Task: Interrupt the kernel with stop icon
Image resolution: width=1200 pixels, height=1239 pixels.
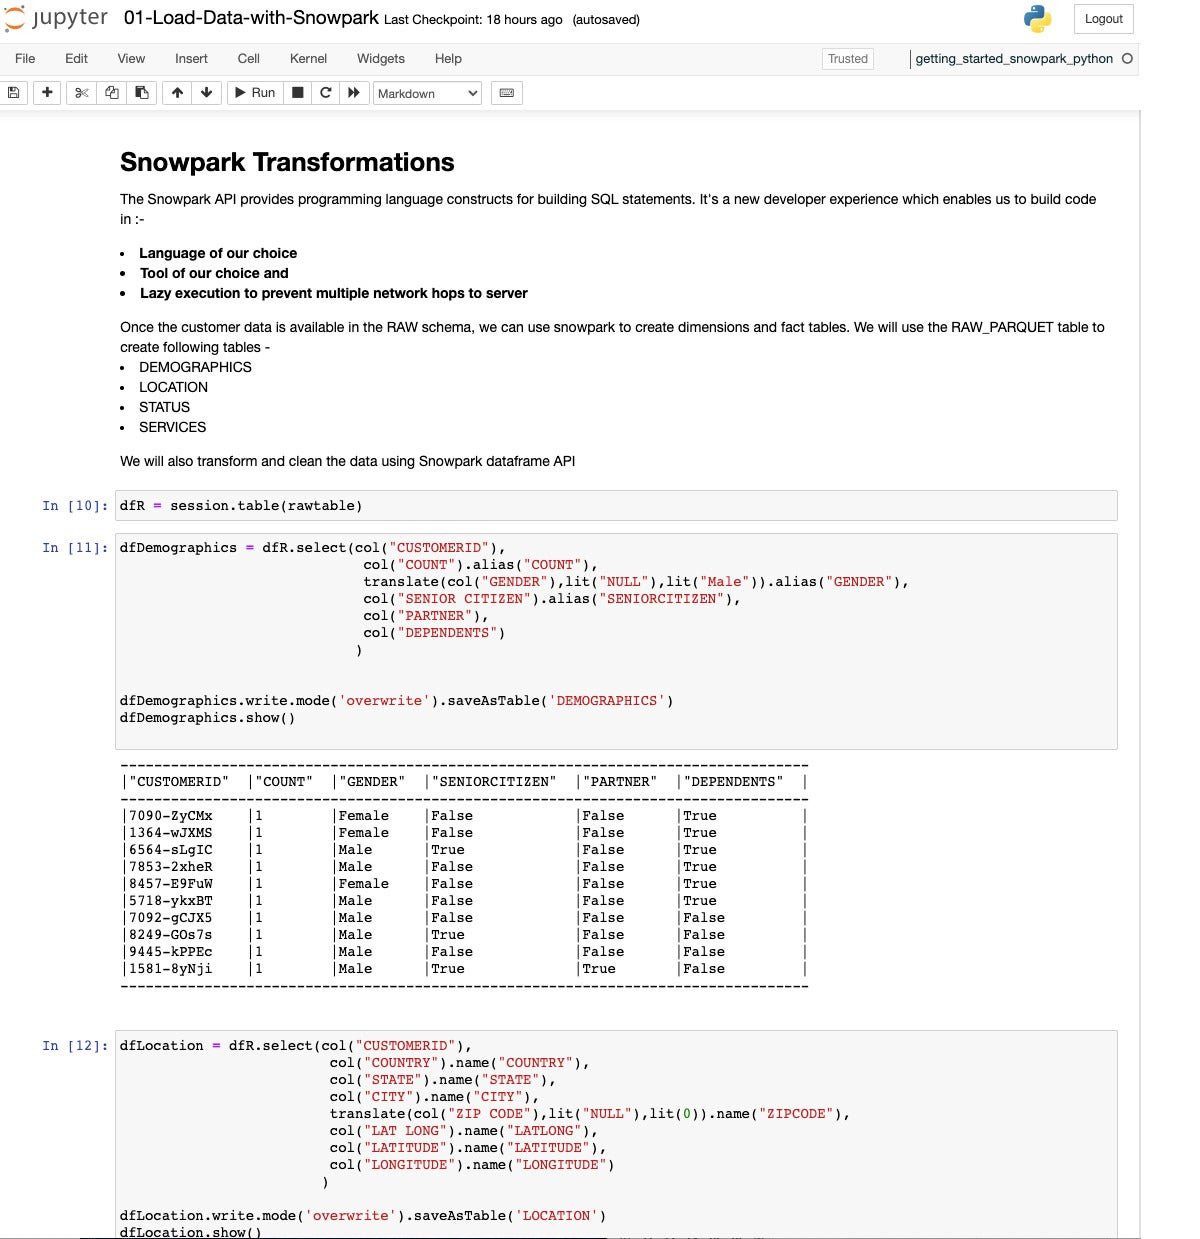Action: click(297, 93)
